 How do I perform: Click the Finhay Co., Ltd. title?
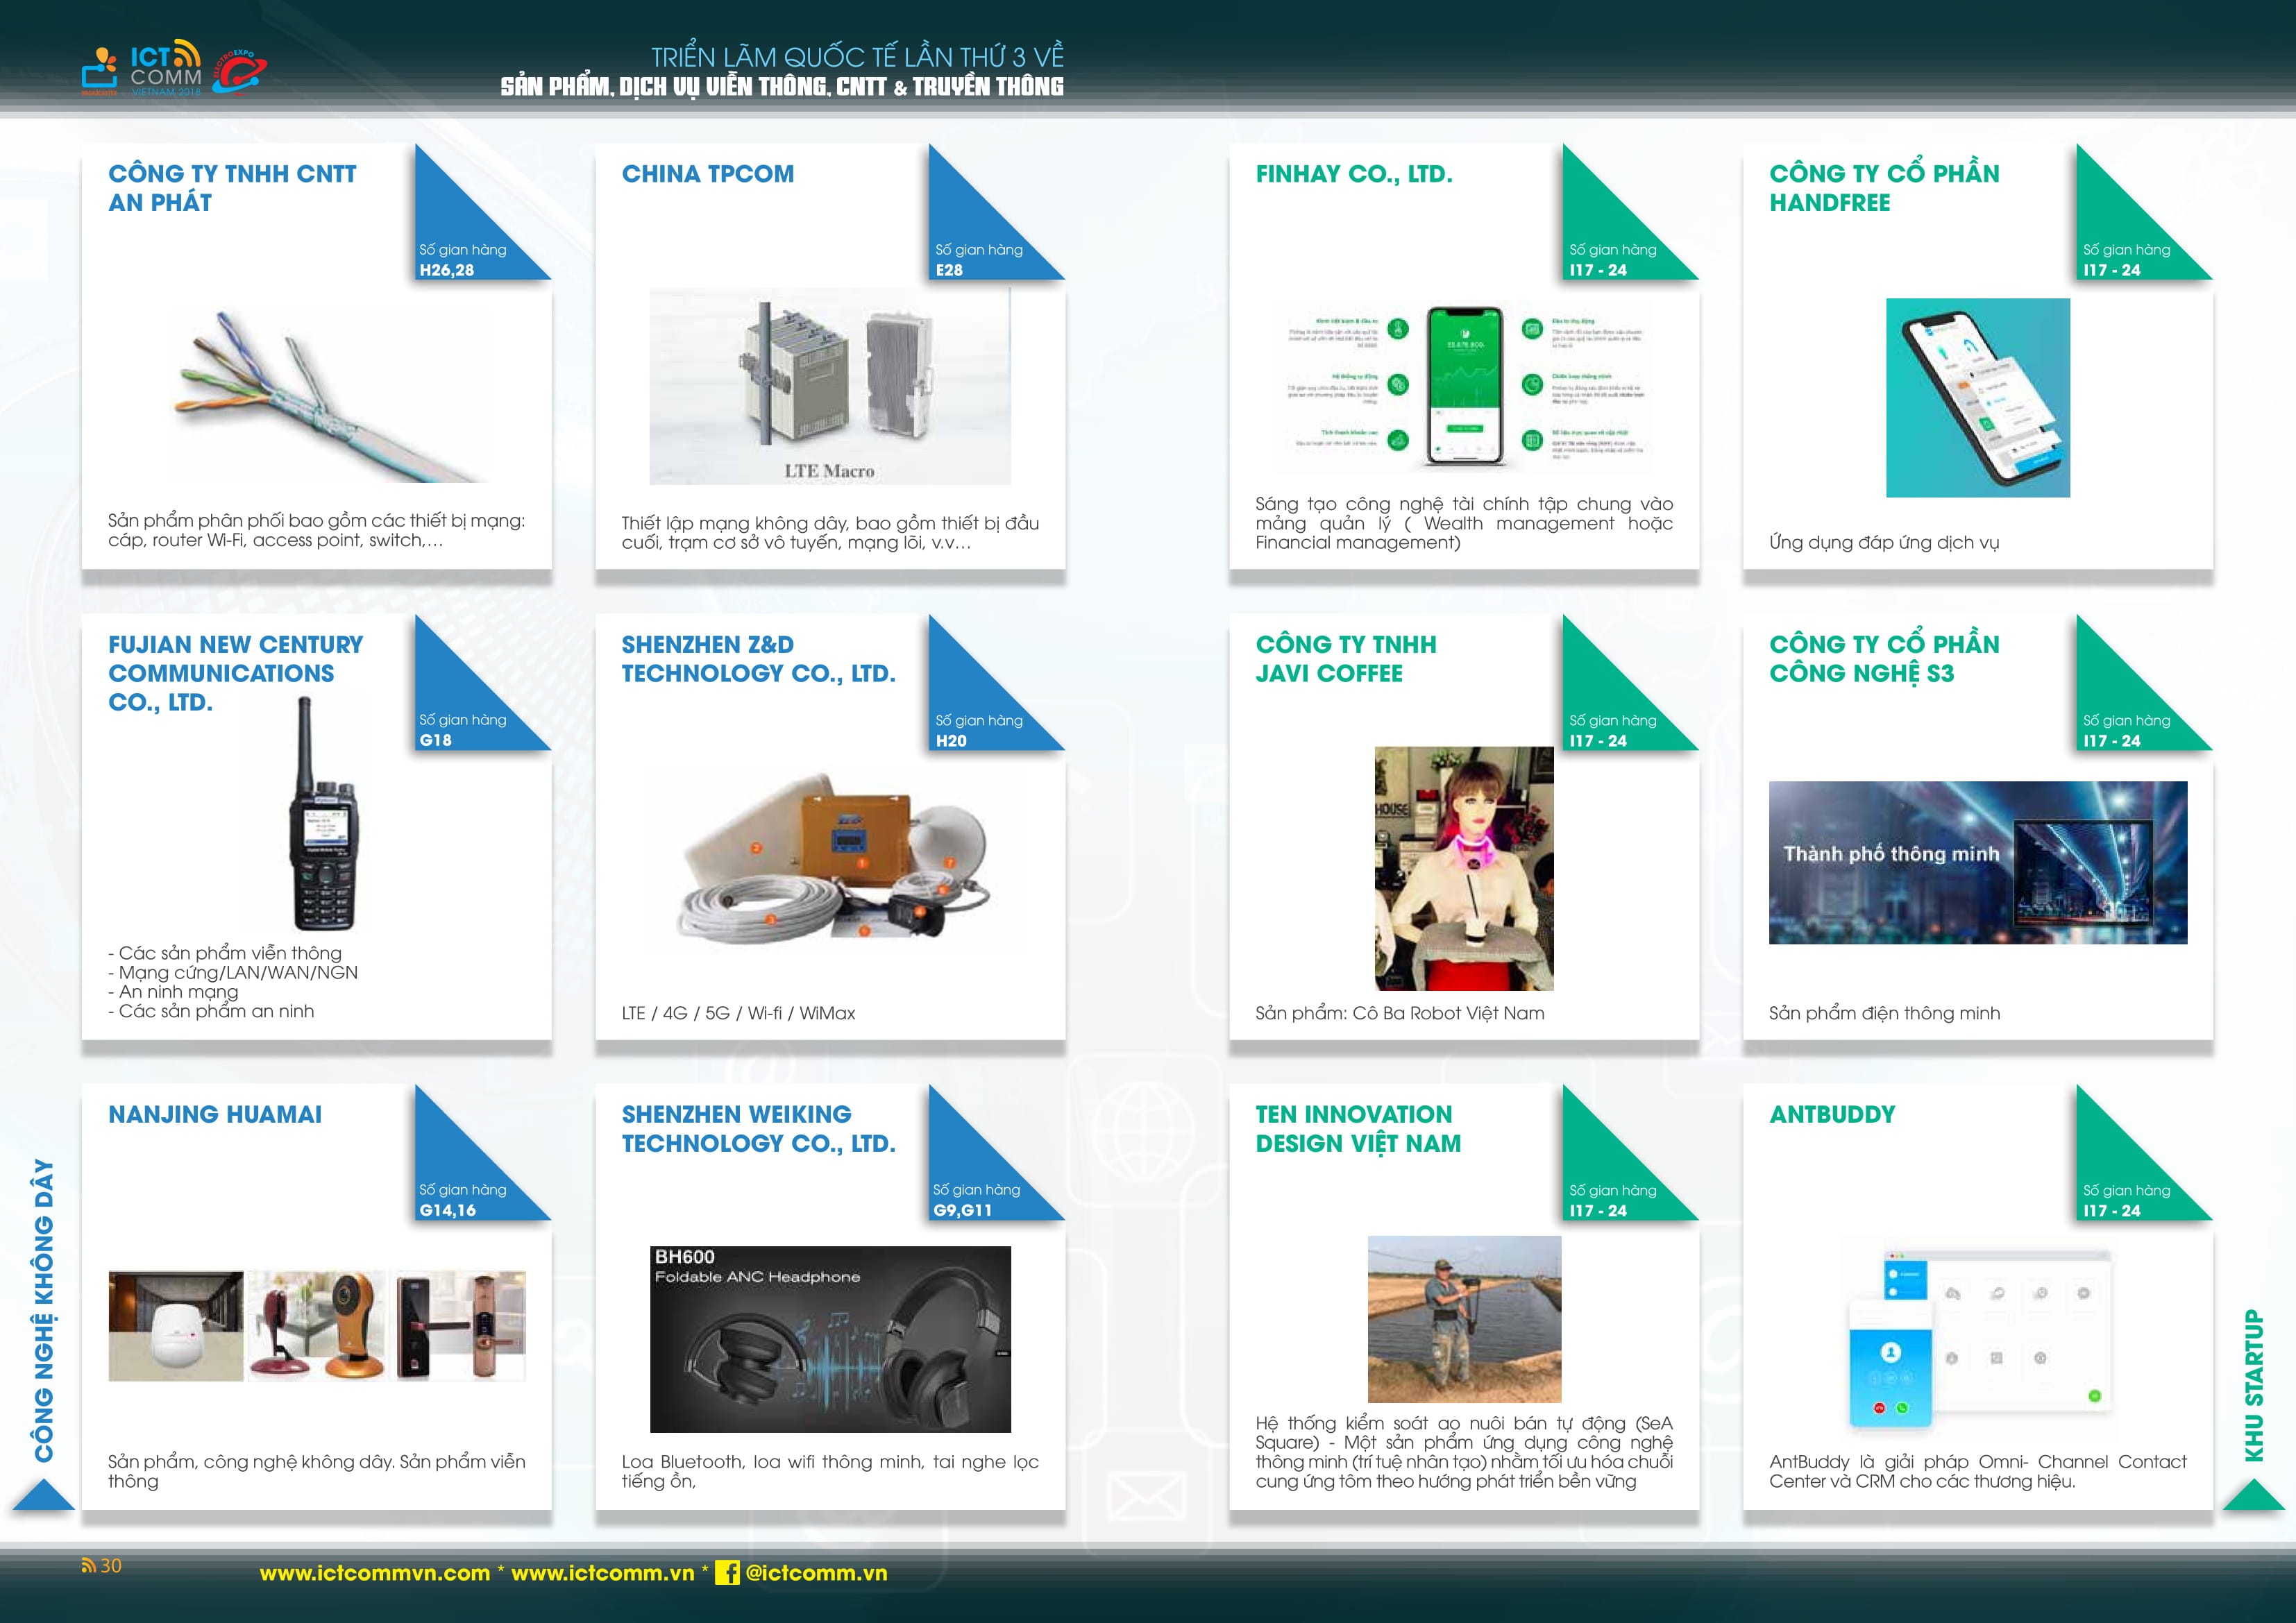point(1354,174)
